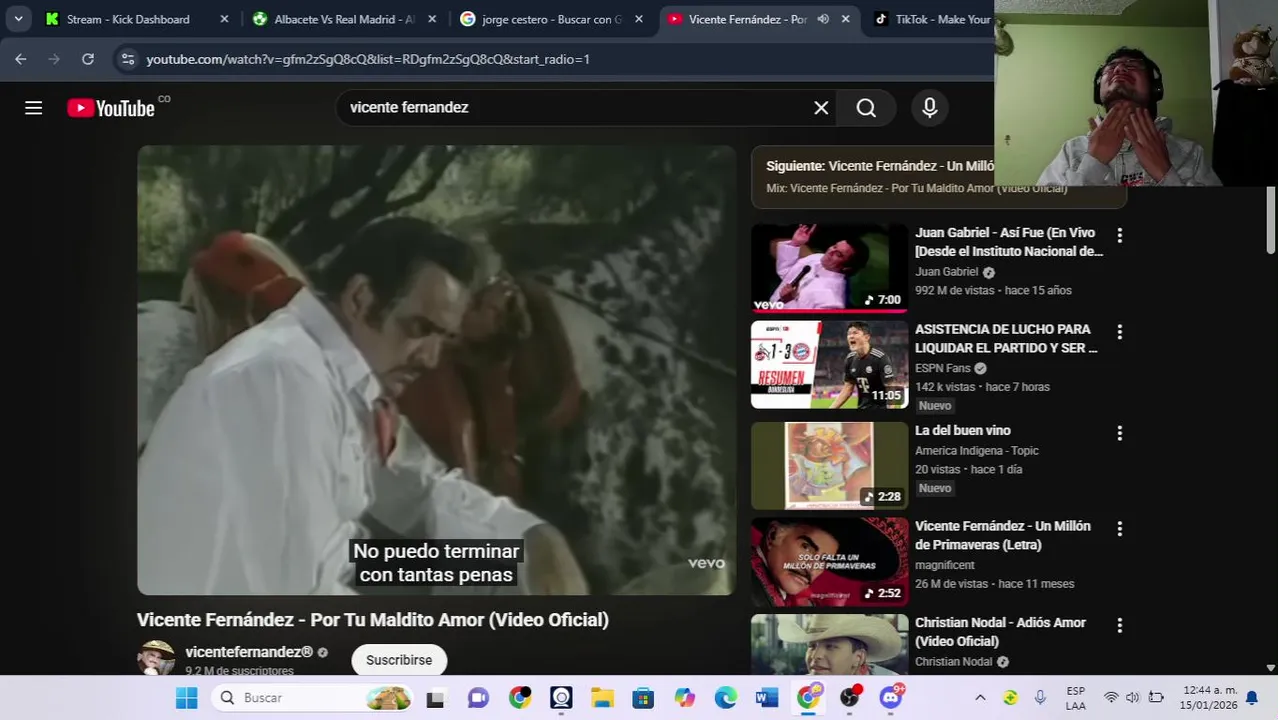
Task: Close the Vicente Fernández YouTube tab
Action: (845, 19)
